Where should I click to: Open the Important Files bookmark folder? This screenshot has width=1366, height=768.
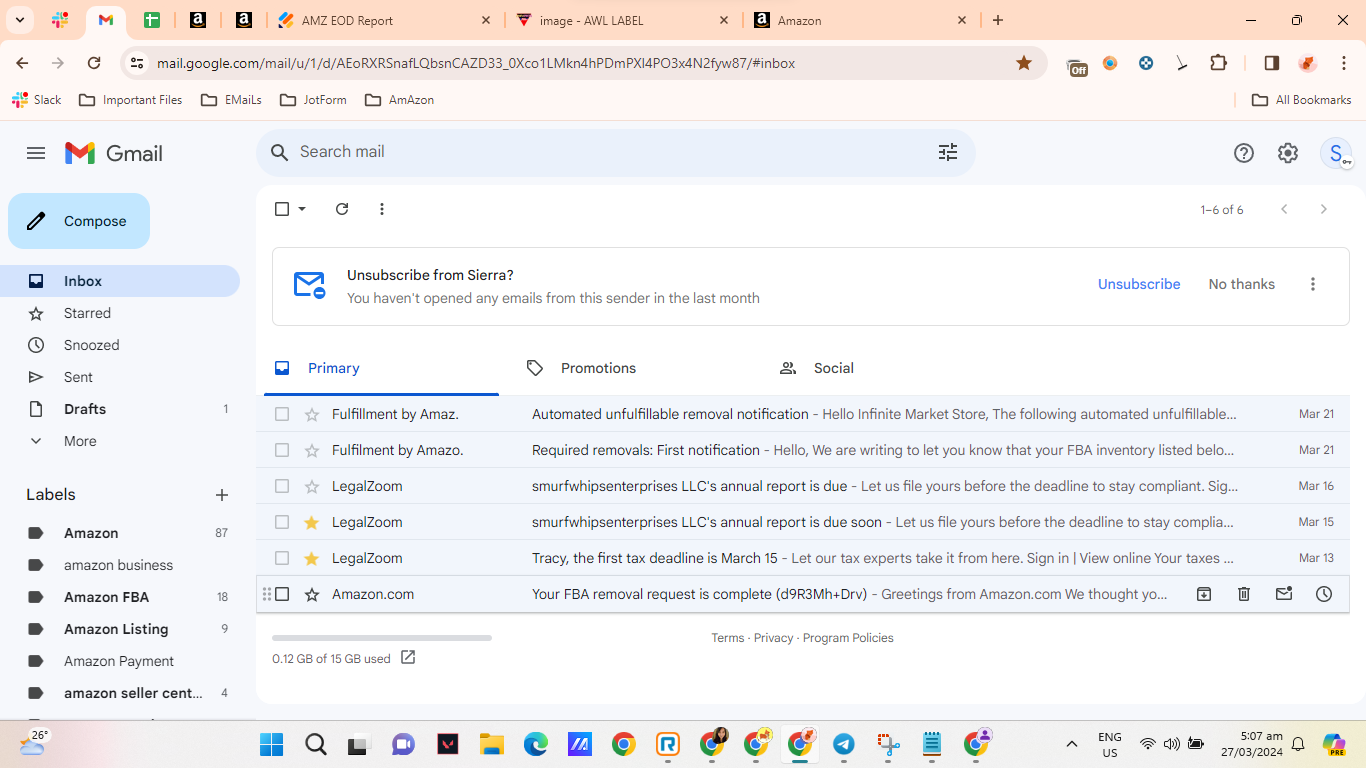(131, 100)
